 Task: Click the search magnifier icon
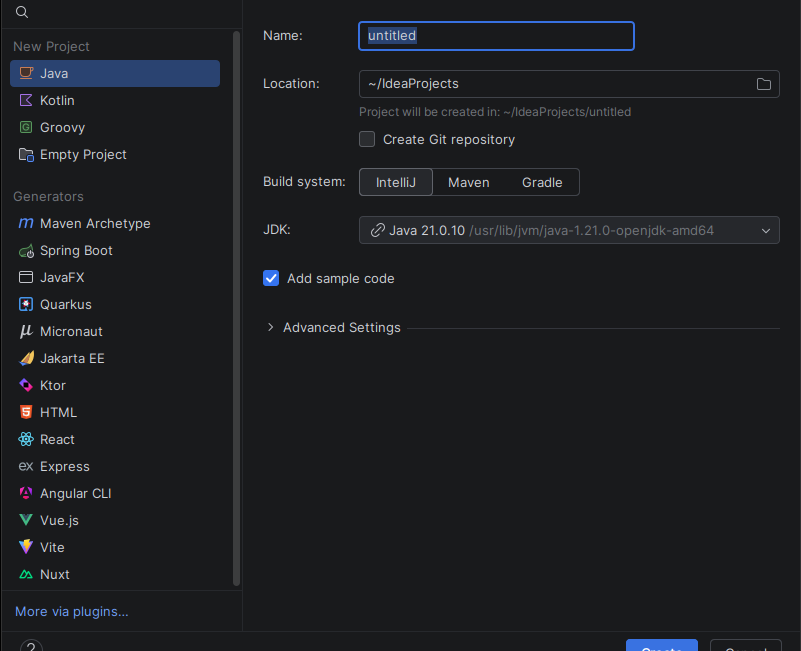[21, 12]
